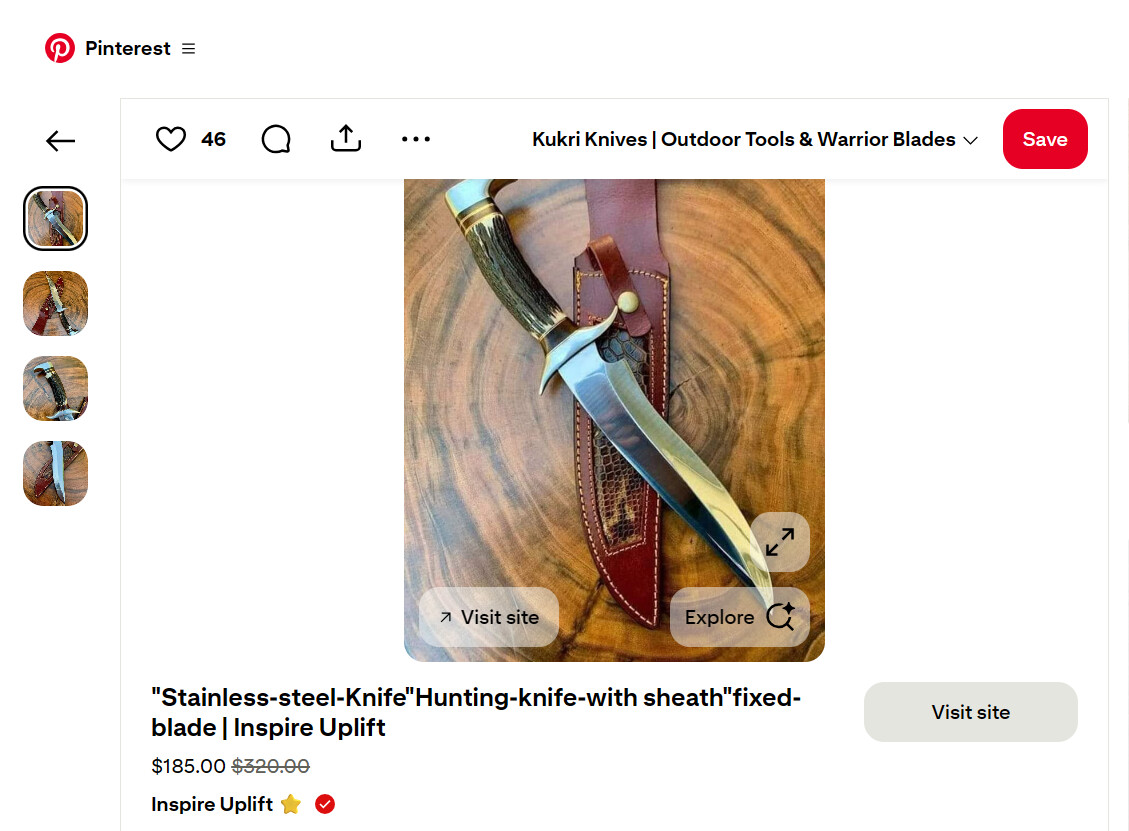Image resolution: width=1129 pixels, height=831 pixels.
Task: Click the Pinterest logo icon
Action: coord(60,48)
